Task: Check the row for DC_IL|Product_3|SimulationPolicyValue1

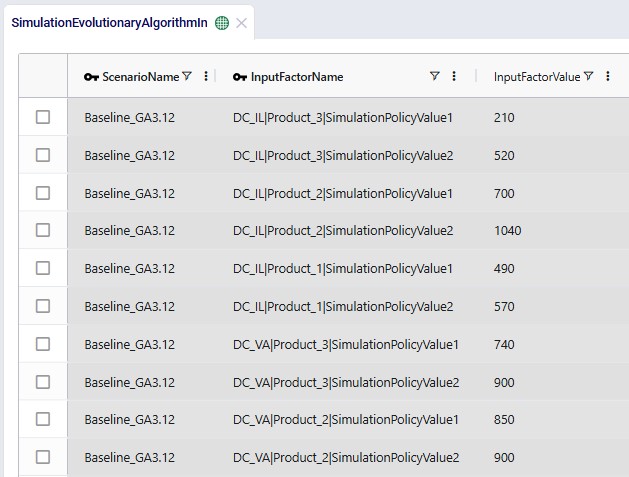Action: 43,117
